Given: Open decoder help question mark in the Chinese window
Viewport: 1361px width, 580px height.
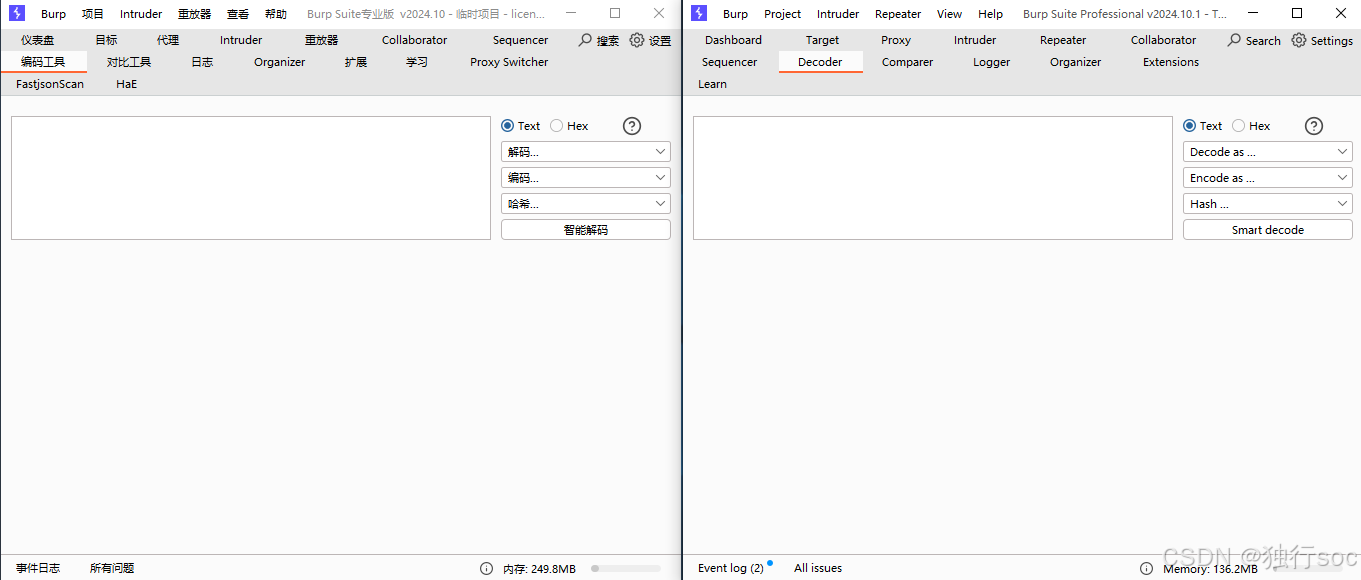Looking at the screenshot, I should (632, 126).
